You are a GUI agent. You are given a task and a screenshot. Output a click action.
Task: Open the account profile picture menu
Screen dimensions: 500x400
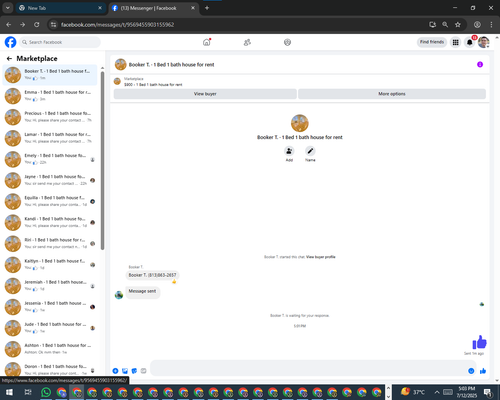(484, 42)
